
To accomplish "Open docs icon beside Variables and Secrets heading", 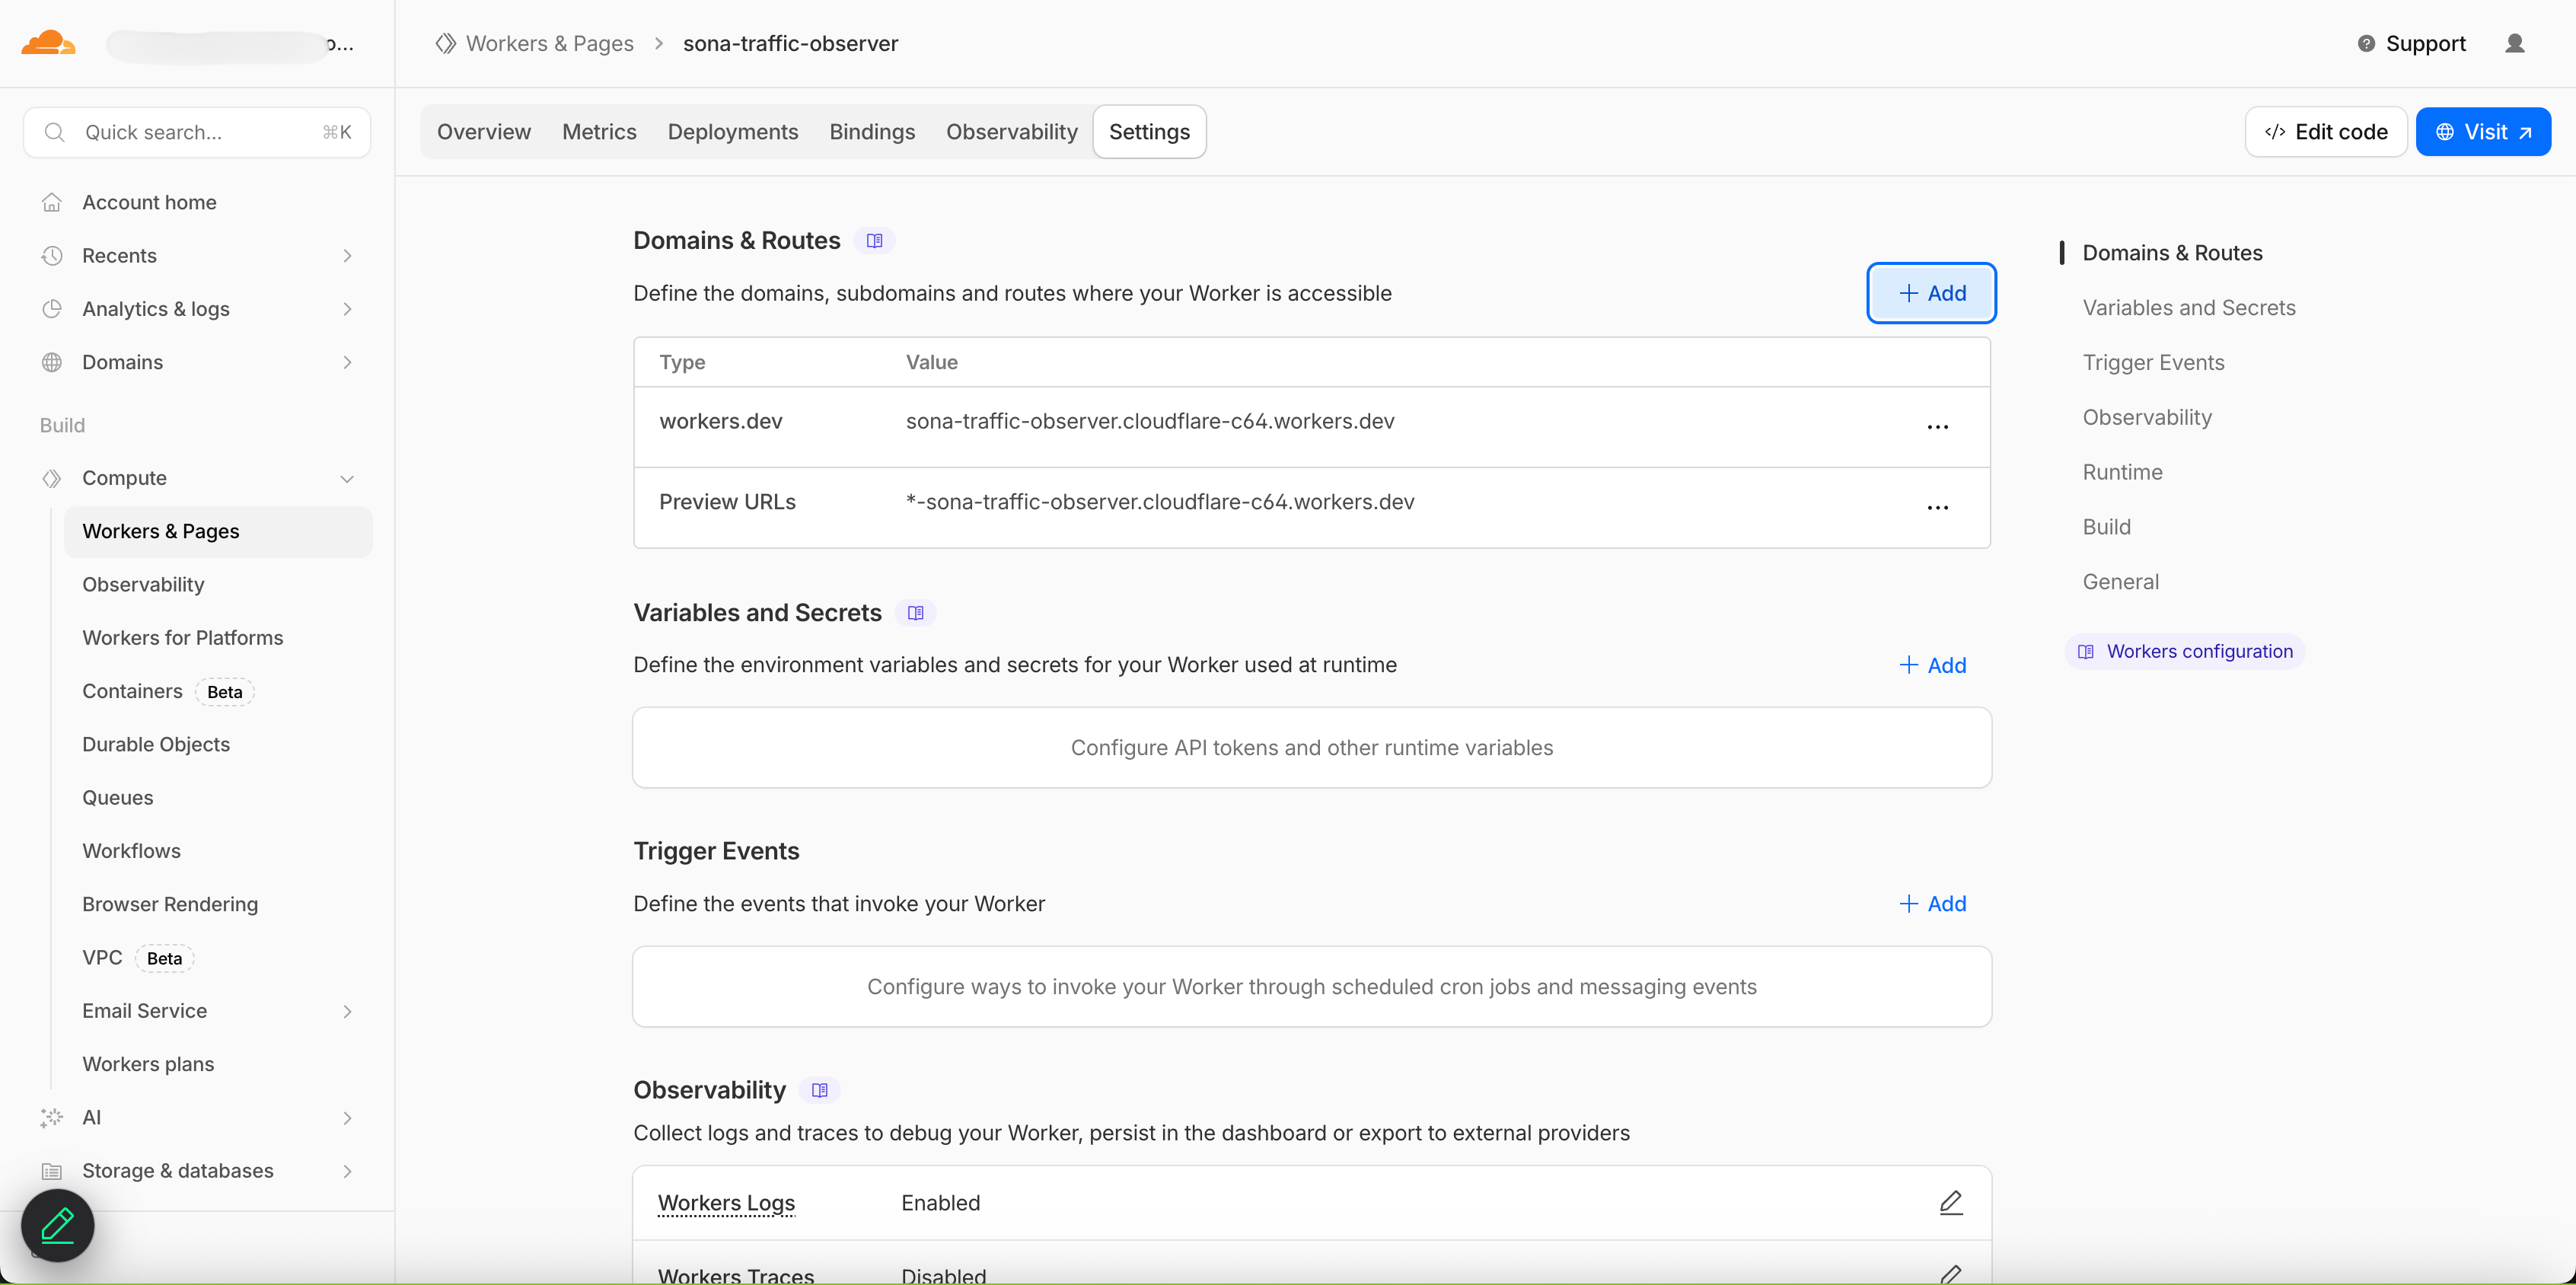I will 916,611.
